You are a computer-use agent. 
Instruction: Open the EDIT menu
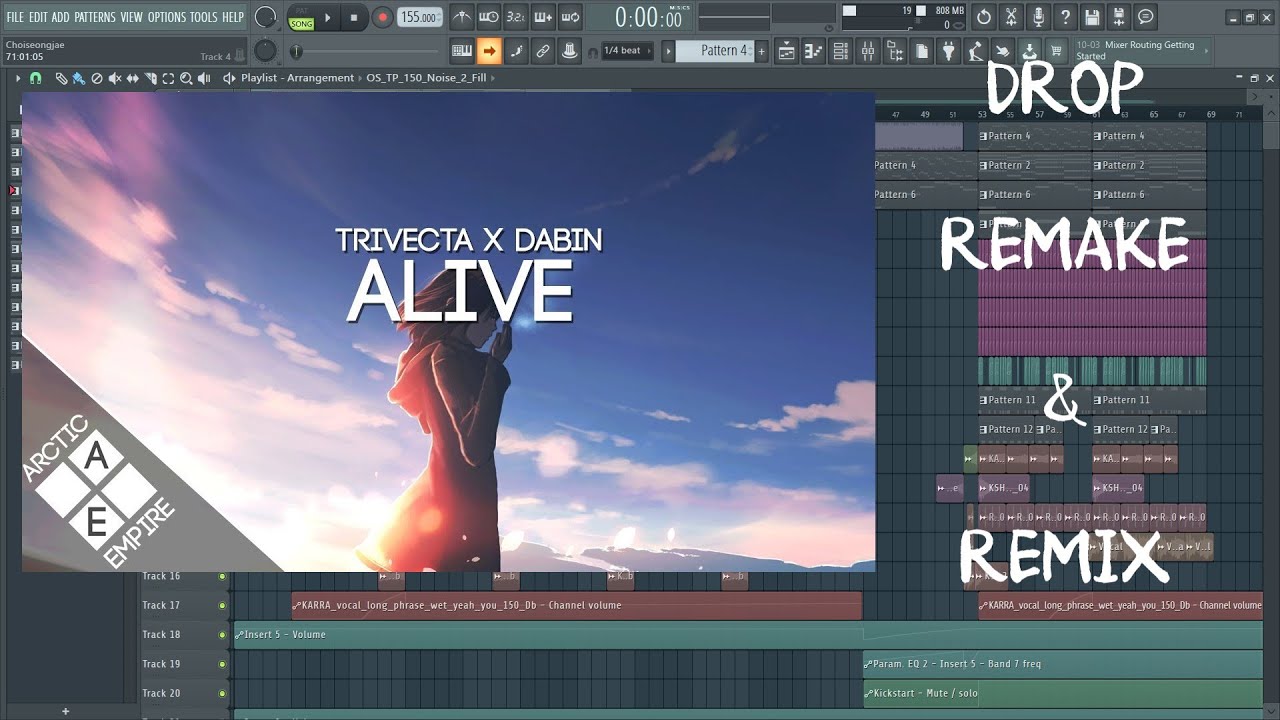click(x=38, y=17)
